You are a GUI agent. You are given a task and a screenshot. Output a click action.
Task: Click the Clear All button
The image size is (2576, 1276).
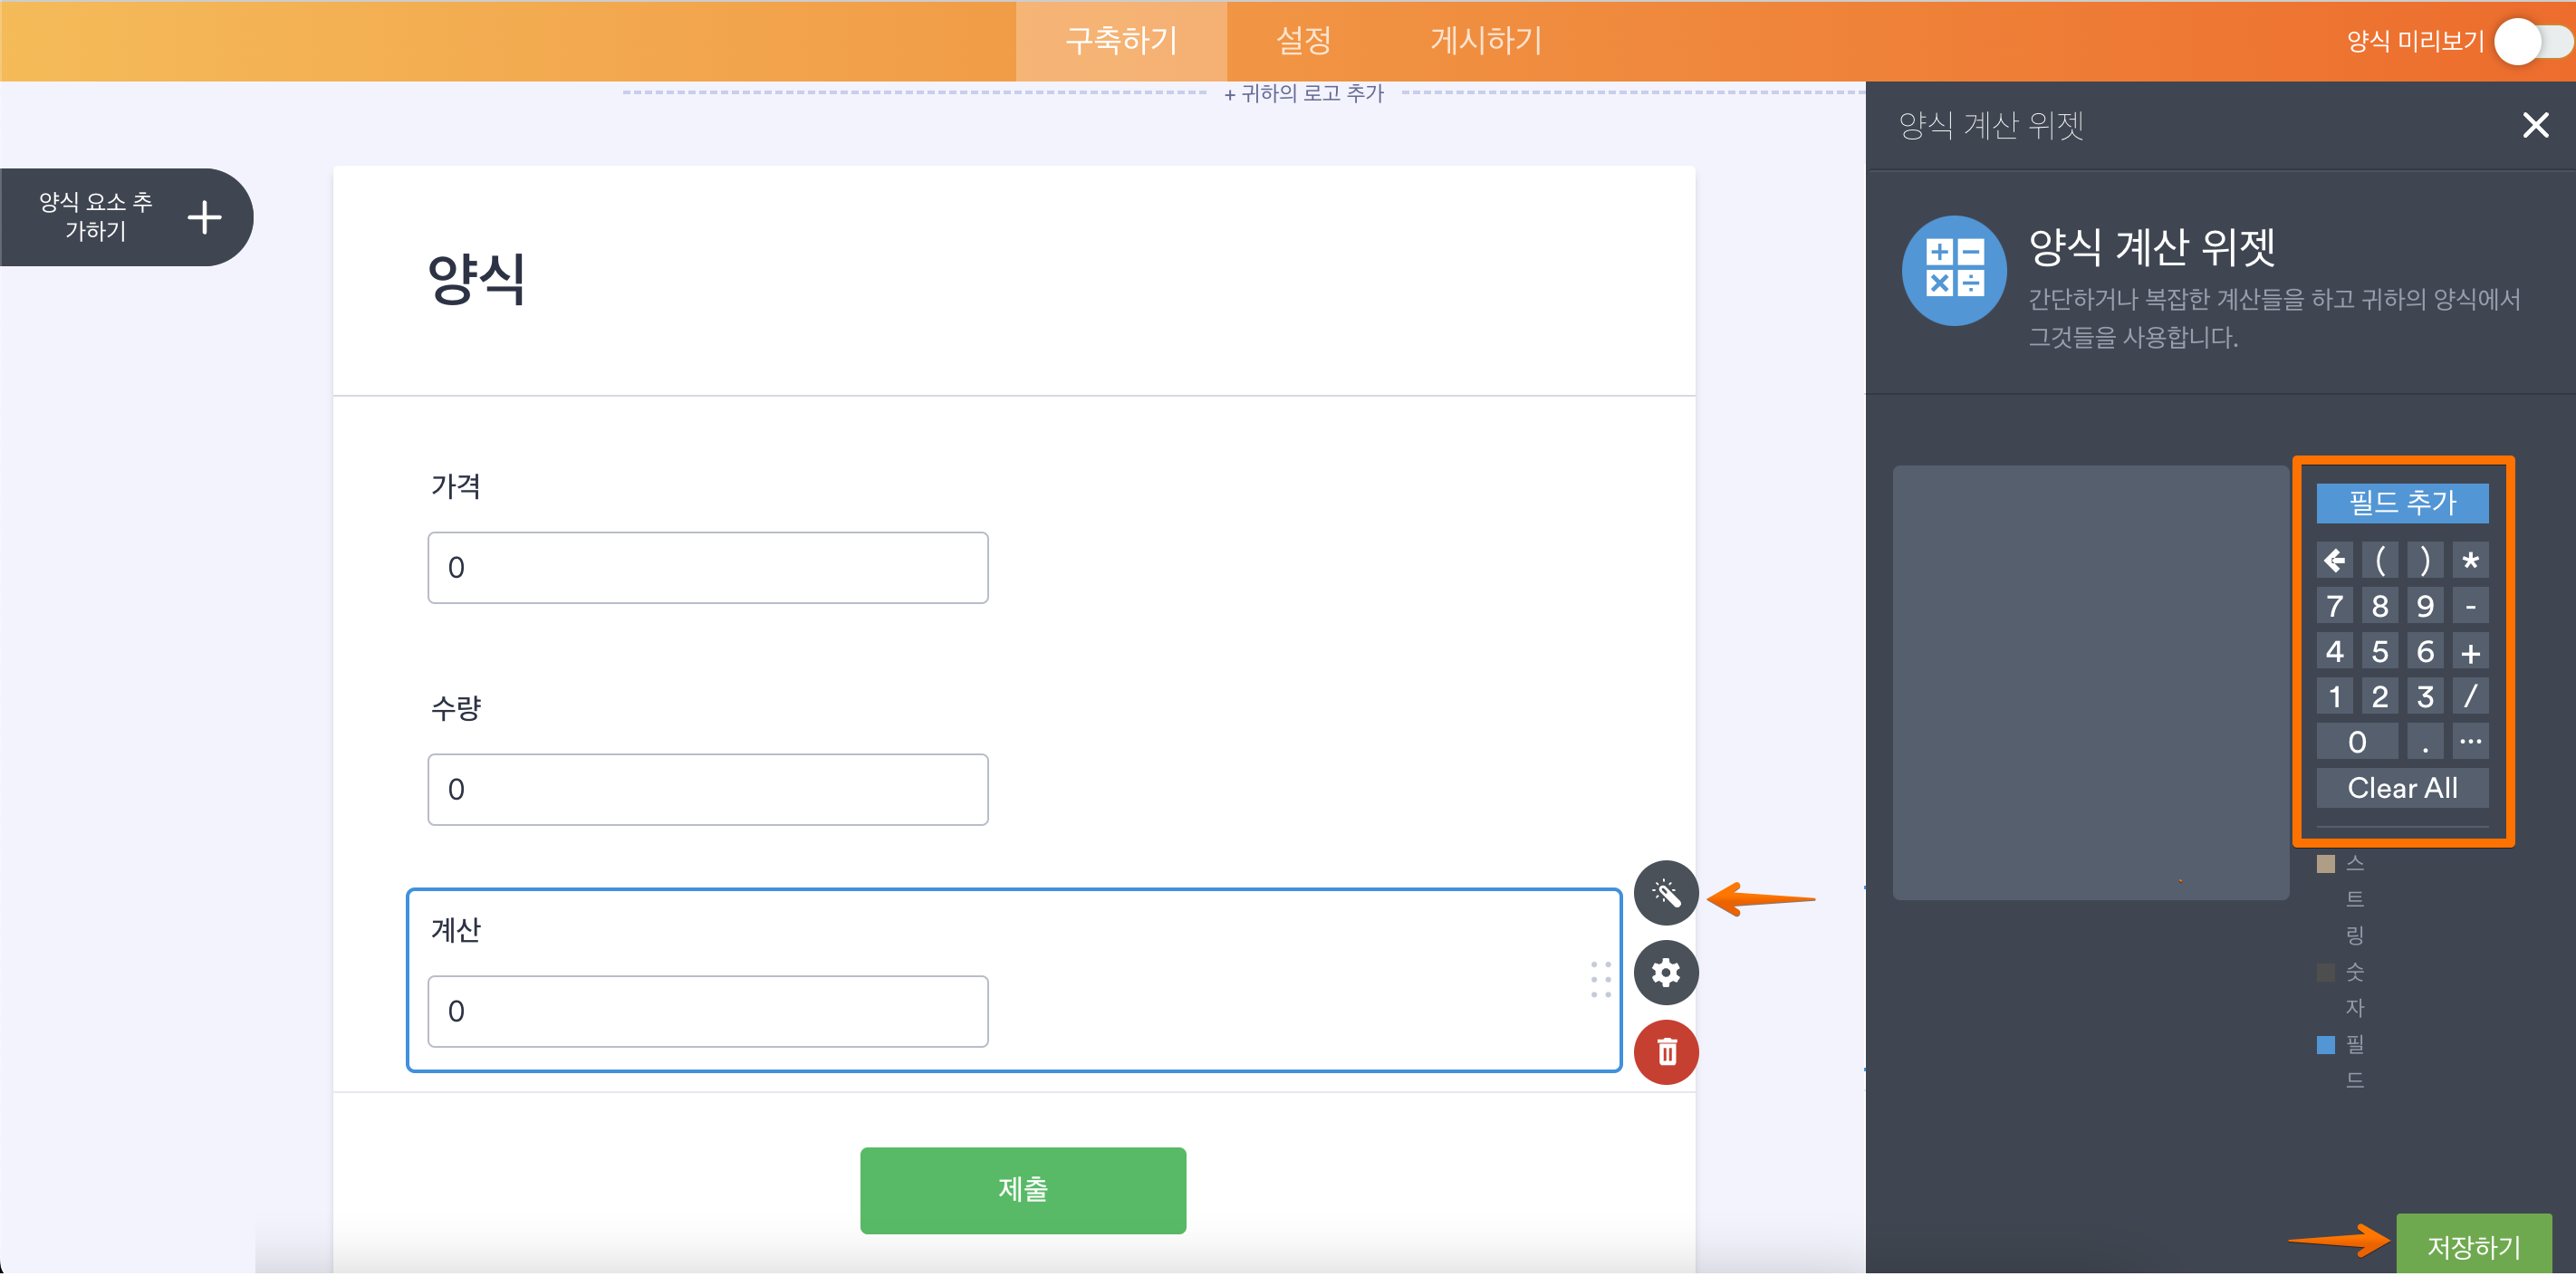tap(2401, 788)
